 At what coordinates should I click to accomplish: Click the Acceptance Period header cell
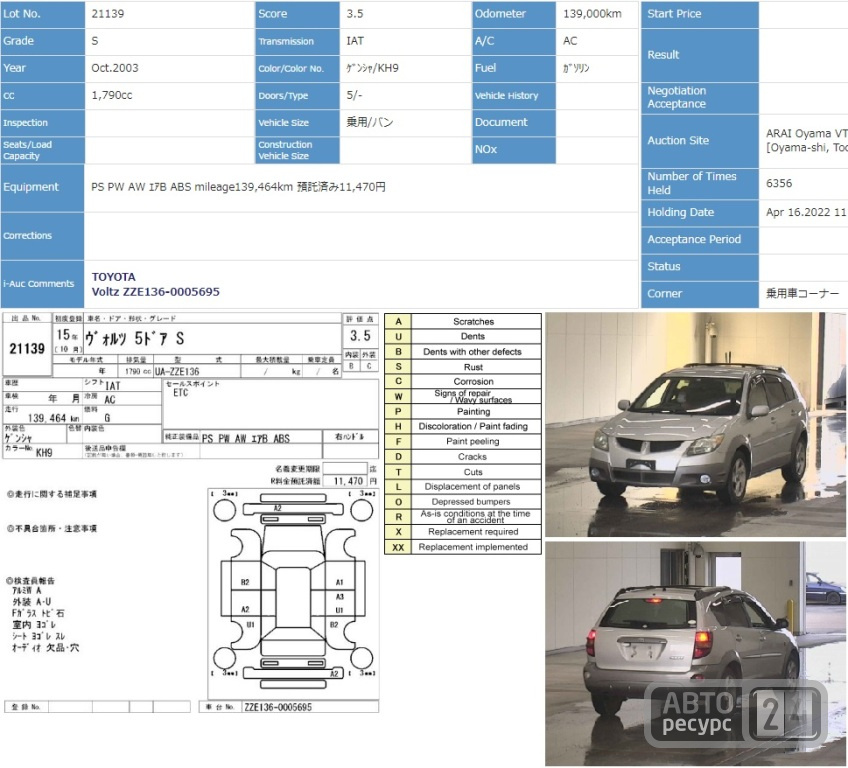(x=700, y=240)
